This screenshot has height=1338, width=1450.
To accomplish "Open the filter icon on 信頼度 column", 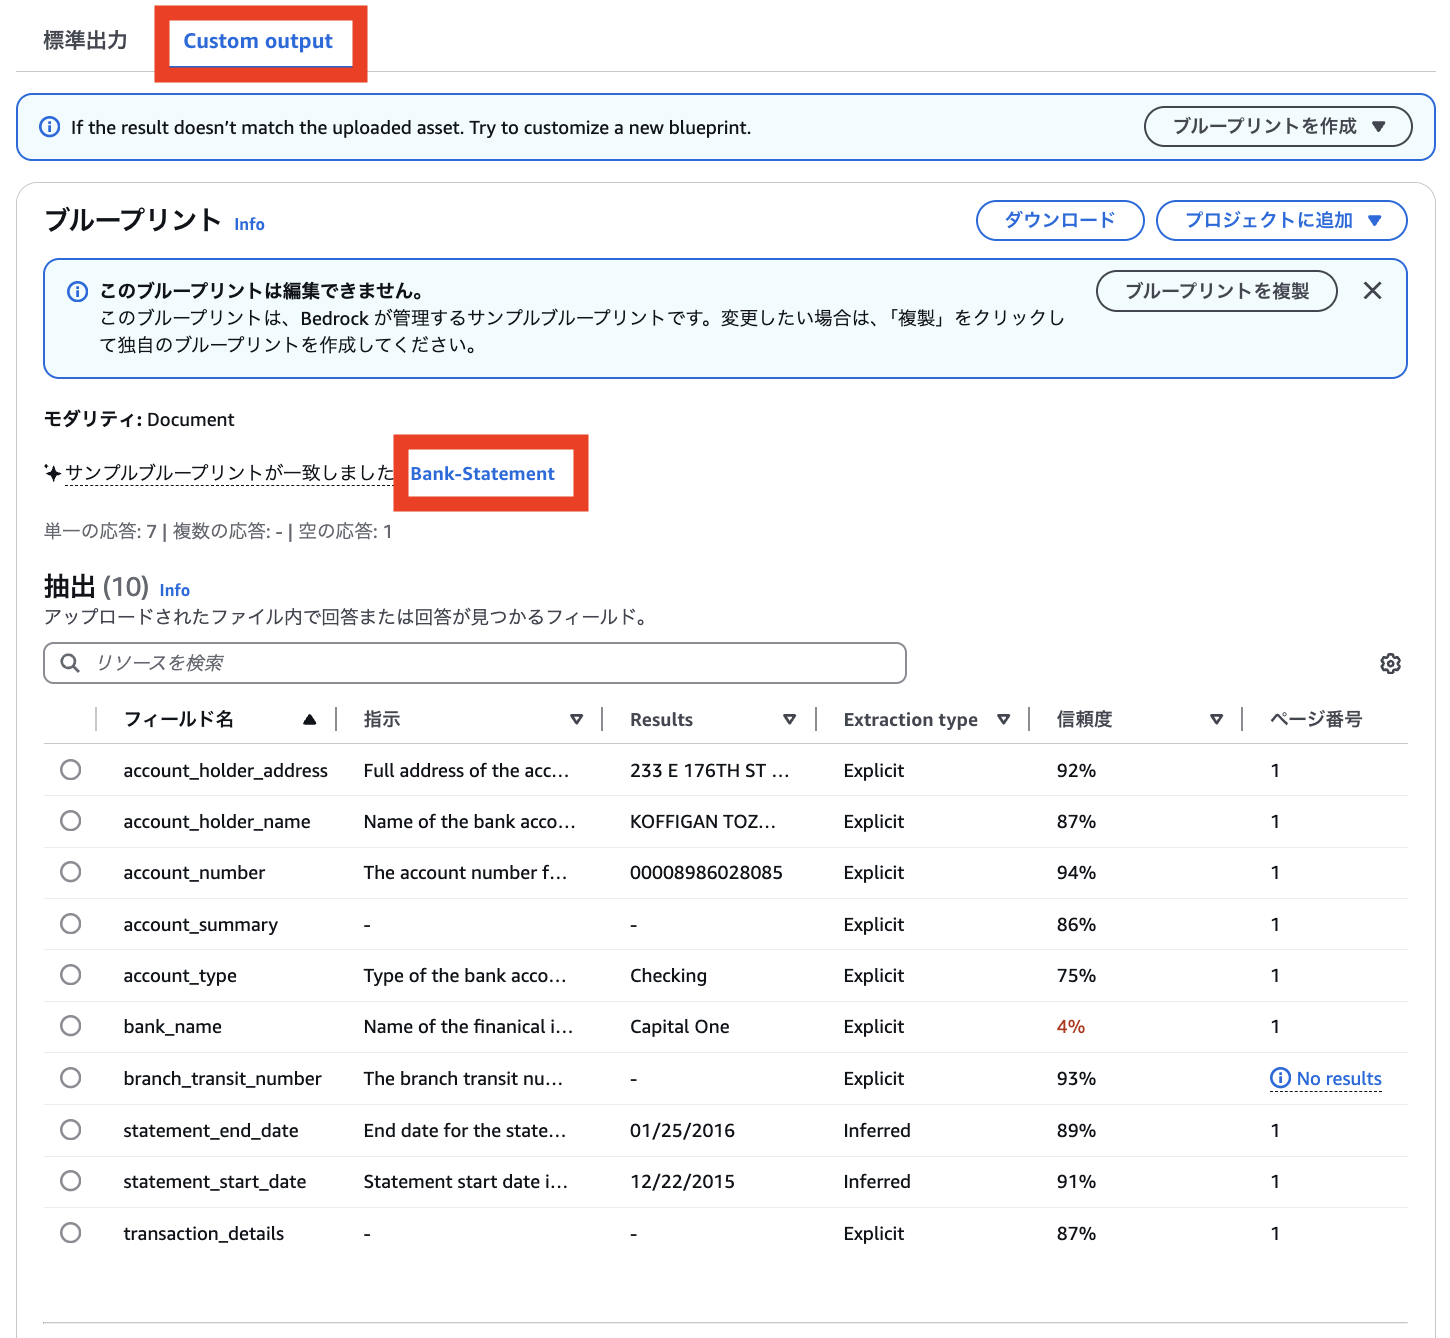I will 1216,718.
